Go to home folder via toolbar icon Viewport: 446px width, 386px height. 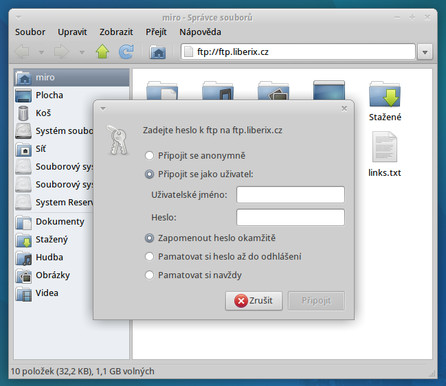click(158, 52)
